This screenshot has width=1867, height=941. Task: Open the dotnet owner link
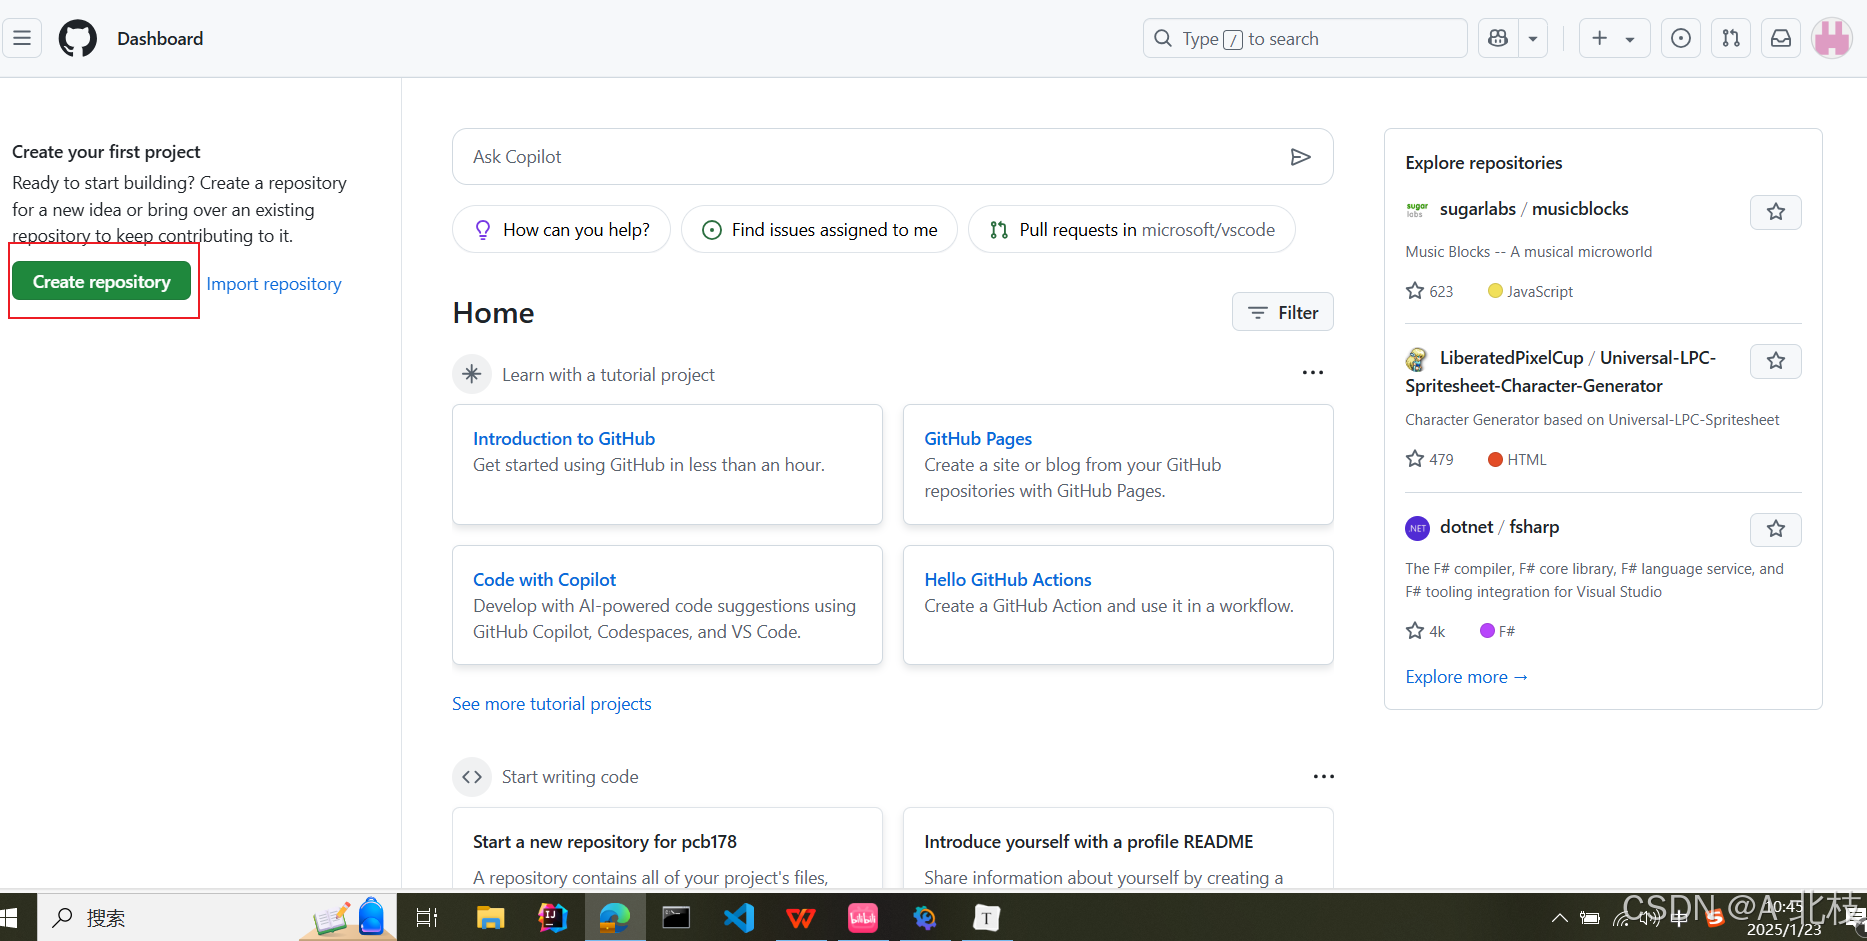[x=1466, y=527]
